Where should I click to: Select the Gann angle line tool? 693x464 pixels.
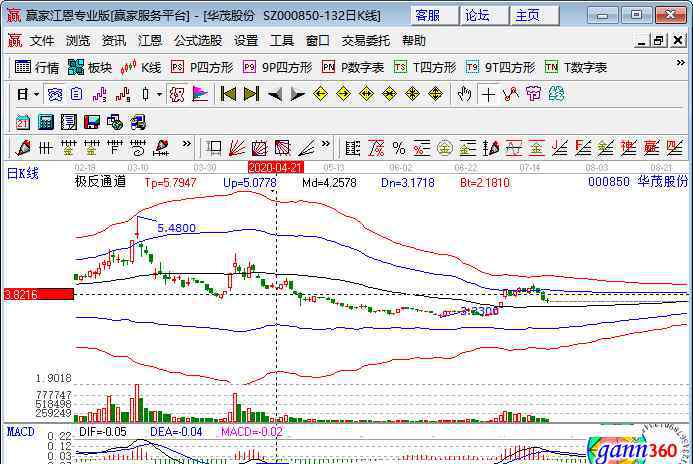tap(306, 148)
